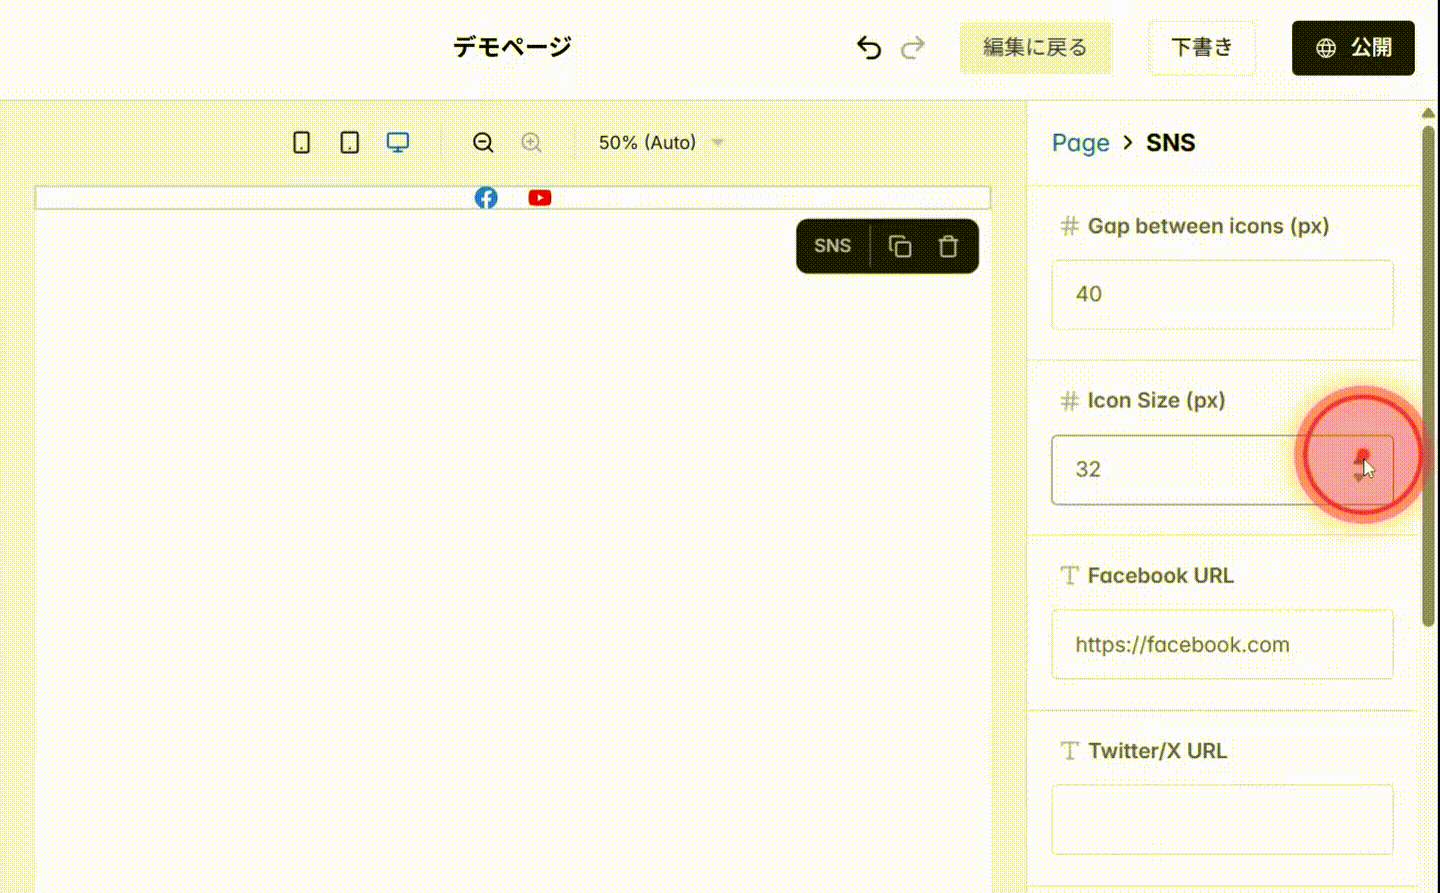The height and width of the screenshot is (893, 1440).
Task: Select the SNS breadcrumb item
Action: (x=1170, y=142)
